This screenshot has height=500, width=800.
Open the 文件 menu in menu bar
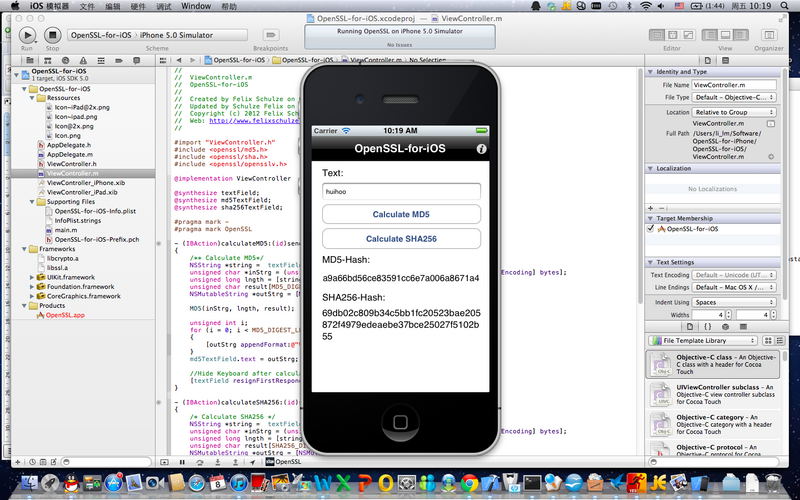pyautogui.click(x=87, y=6)
